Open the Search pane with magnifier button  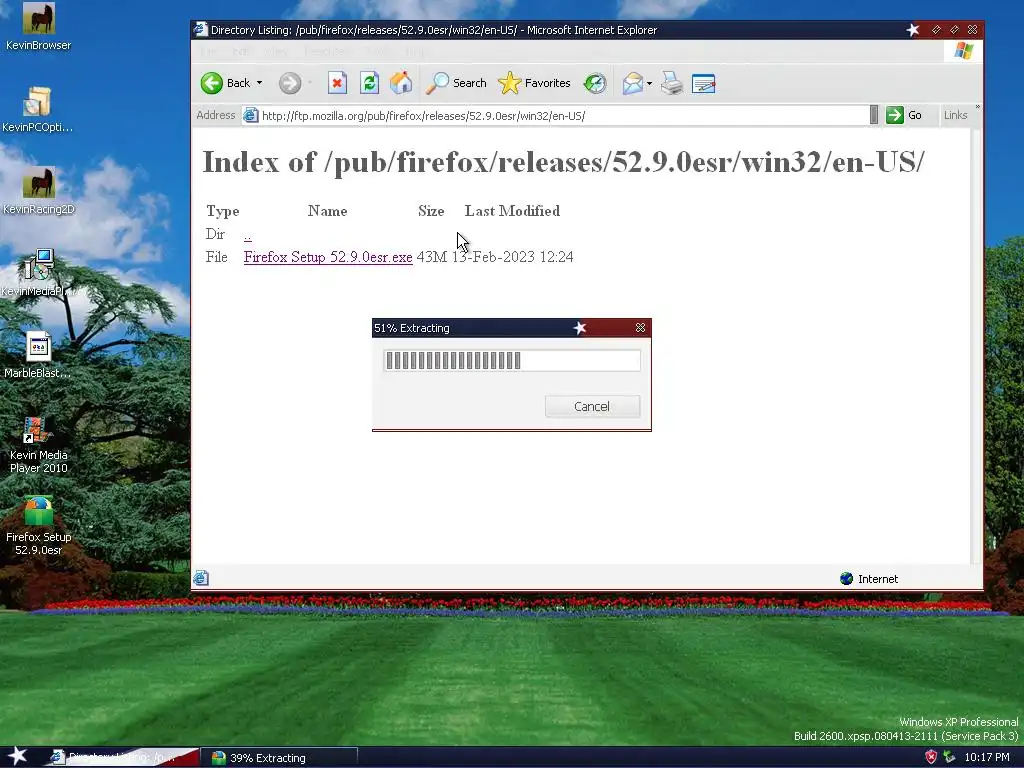(456, 83)
